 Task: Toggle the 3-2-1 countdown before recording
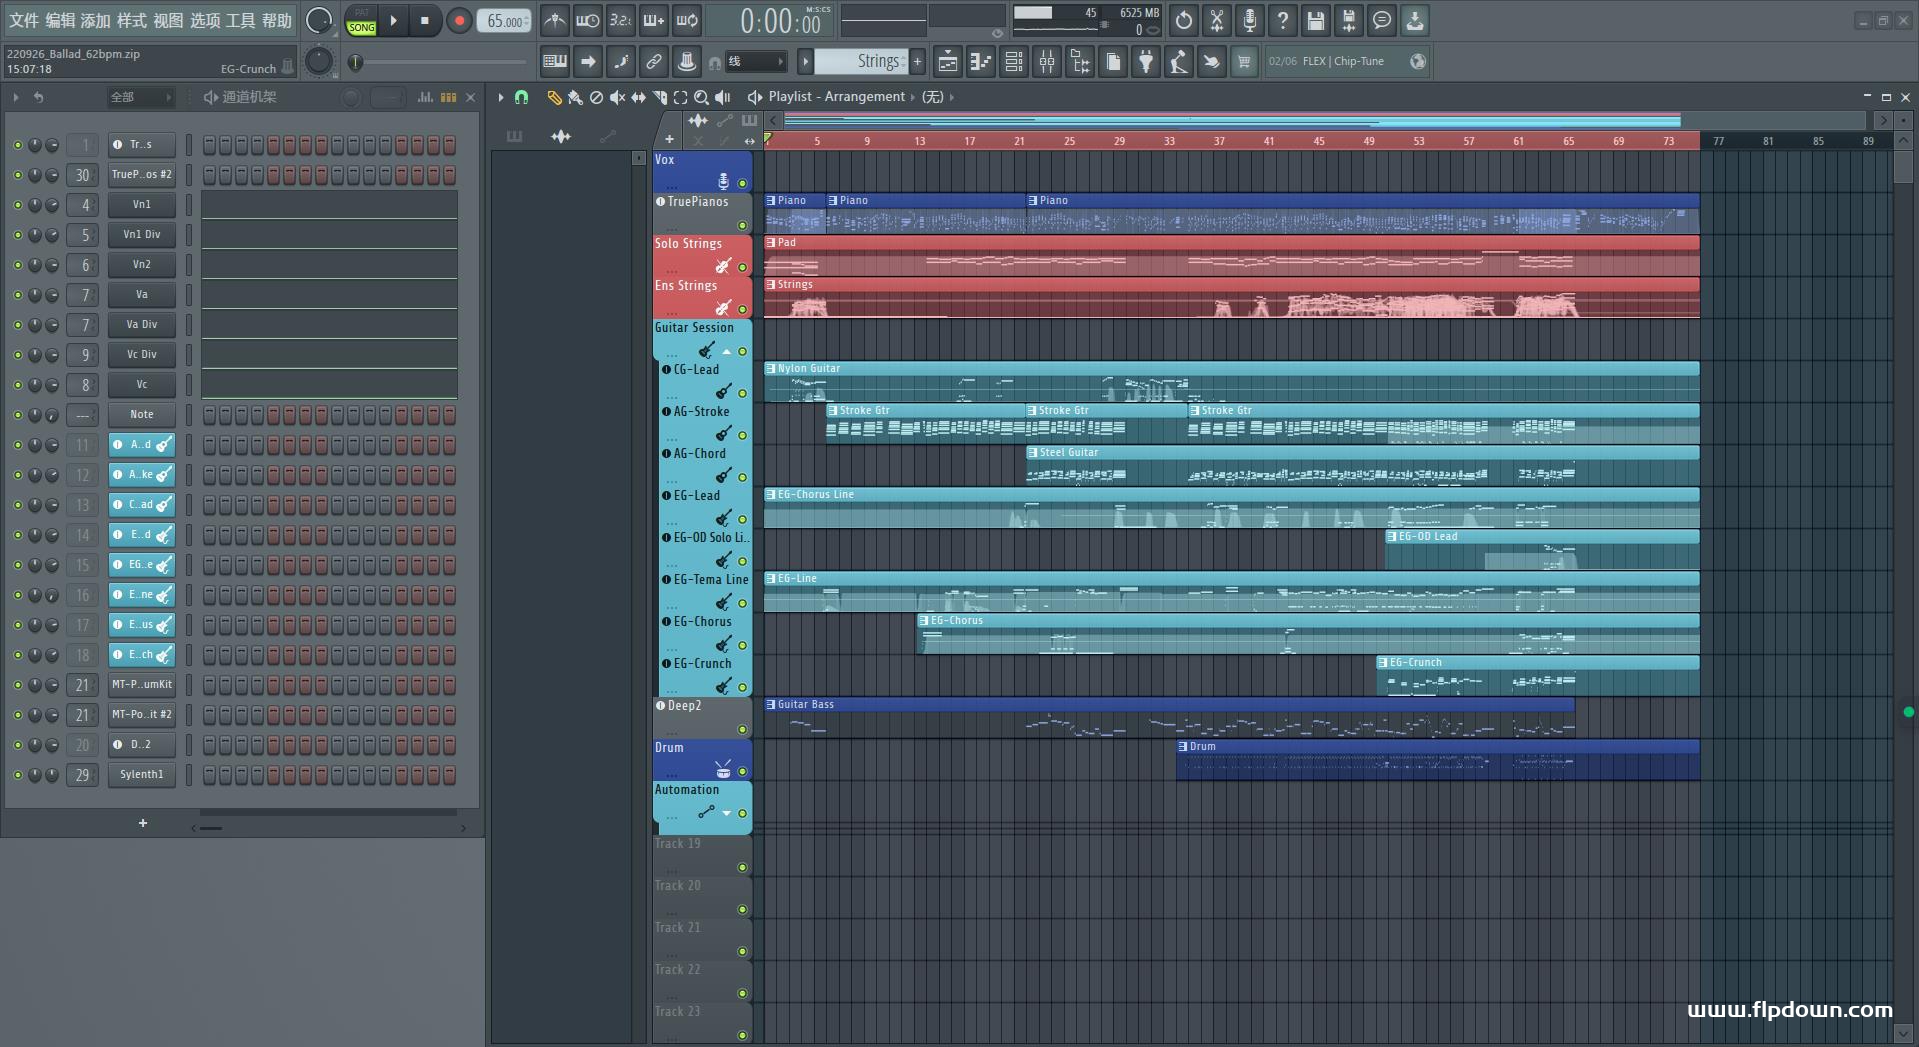pos(621,20)
